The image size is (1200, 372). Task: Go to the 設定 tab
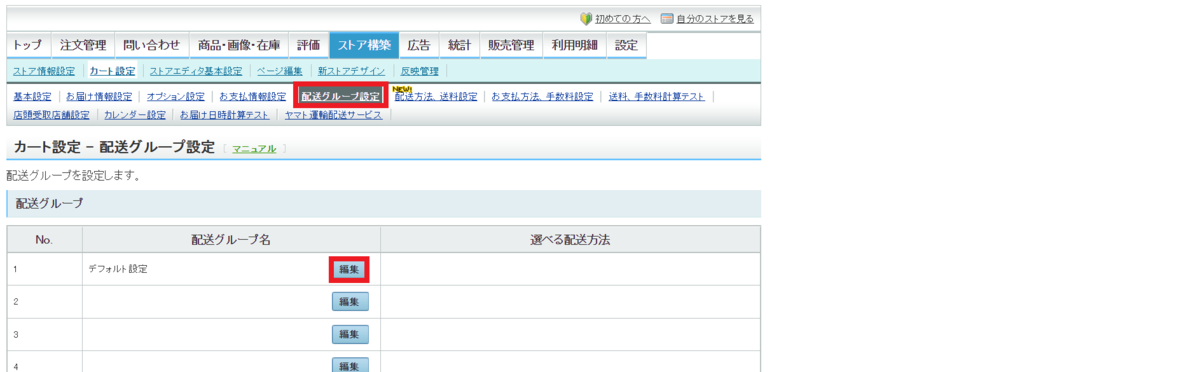click(x=626, y=45)
